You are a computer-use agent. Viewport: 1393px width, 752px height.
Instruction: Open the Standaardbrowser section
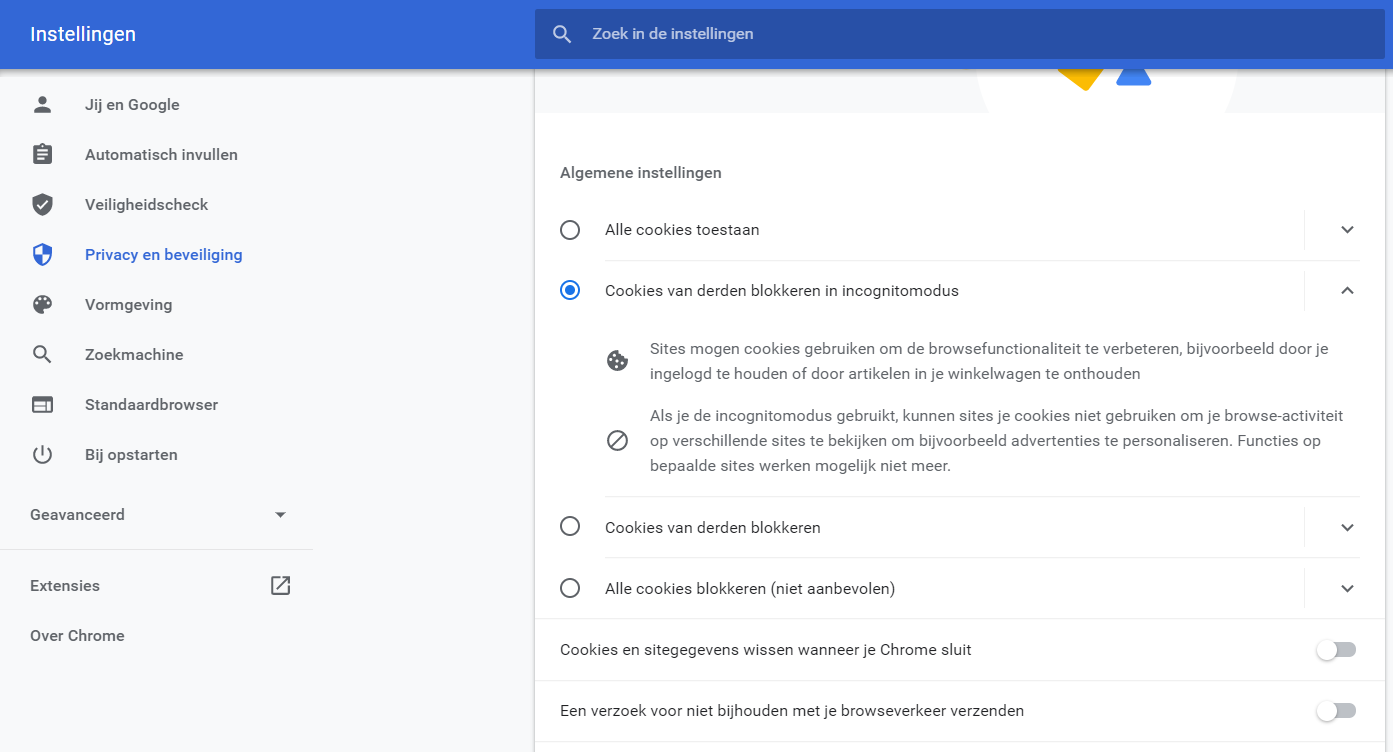point(151,404)
